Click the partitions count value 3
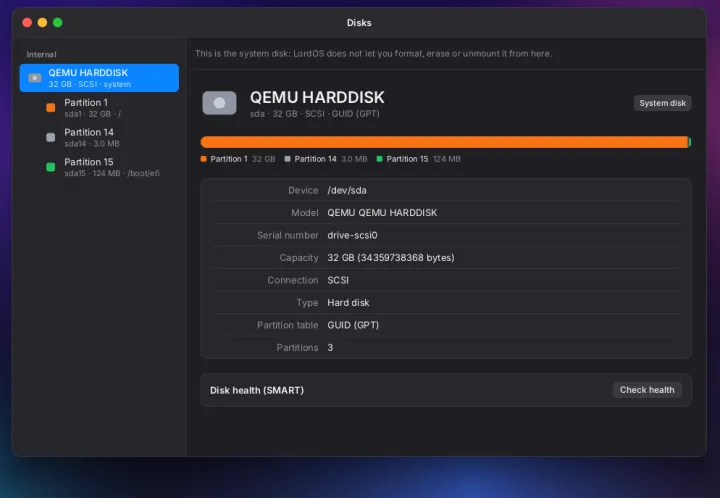This screenshot has height=498, width=720. pyautogui.click(x=330, y=348)
